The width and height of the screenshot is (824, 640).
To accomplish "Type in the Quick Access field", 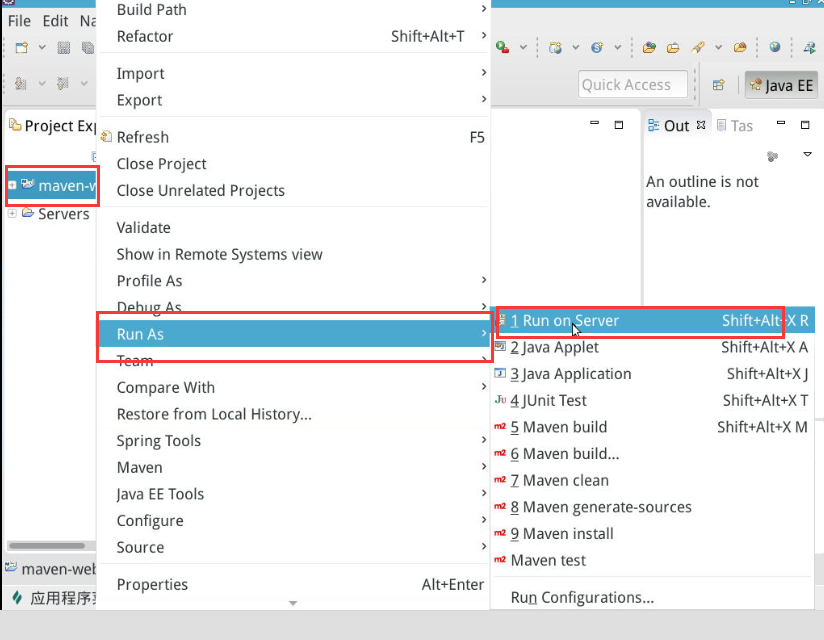I will point(632,85).
